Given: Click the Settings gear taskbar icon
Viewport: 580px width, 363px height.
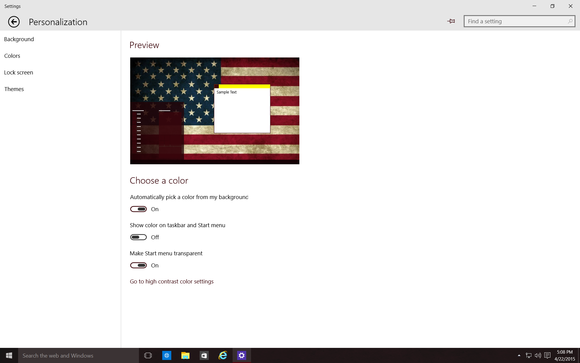Looking at the screenshot, I should [242, 356].
